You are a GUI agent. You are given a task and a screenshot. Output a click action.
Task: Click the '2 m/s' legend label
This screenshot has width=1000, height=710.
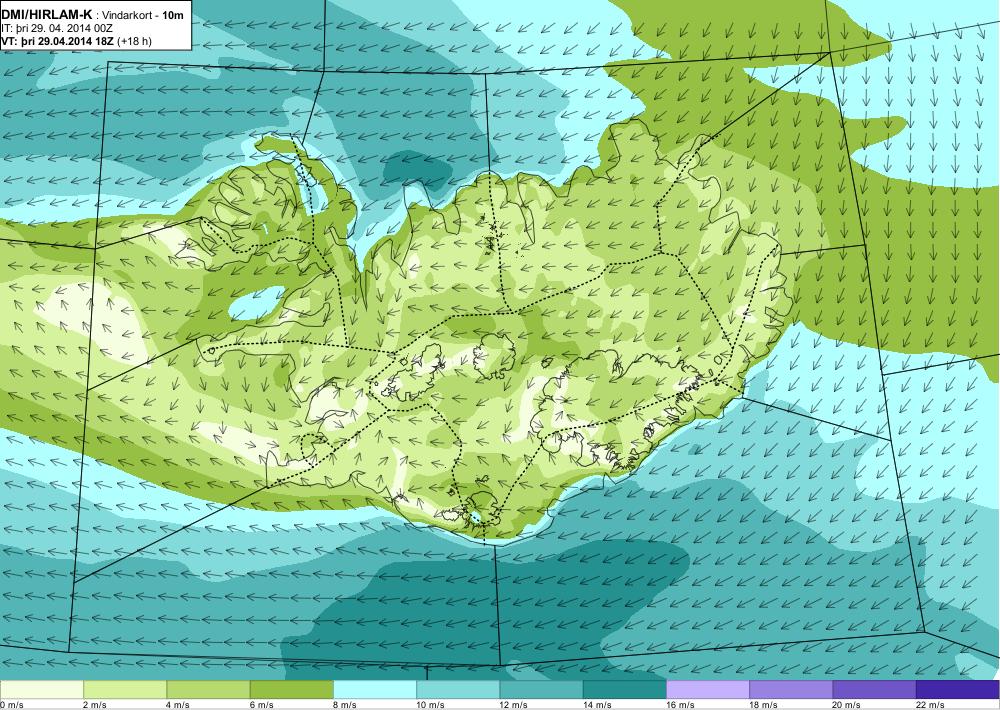(95, 705)
